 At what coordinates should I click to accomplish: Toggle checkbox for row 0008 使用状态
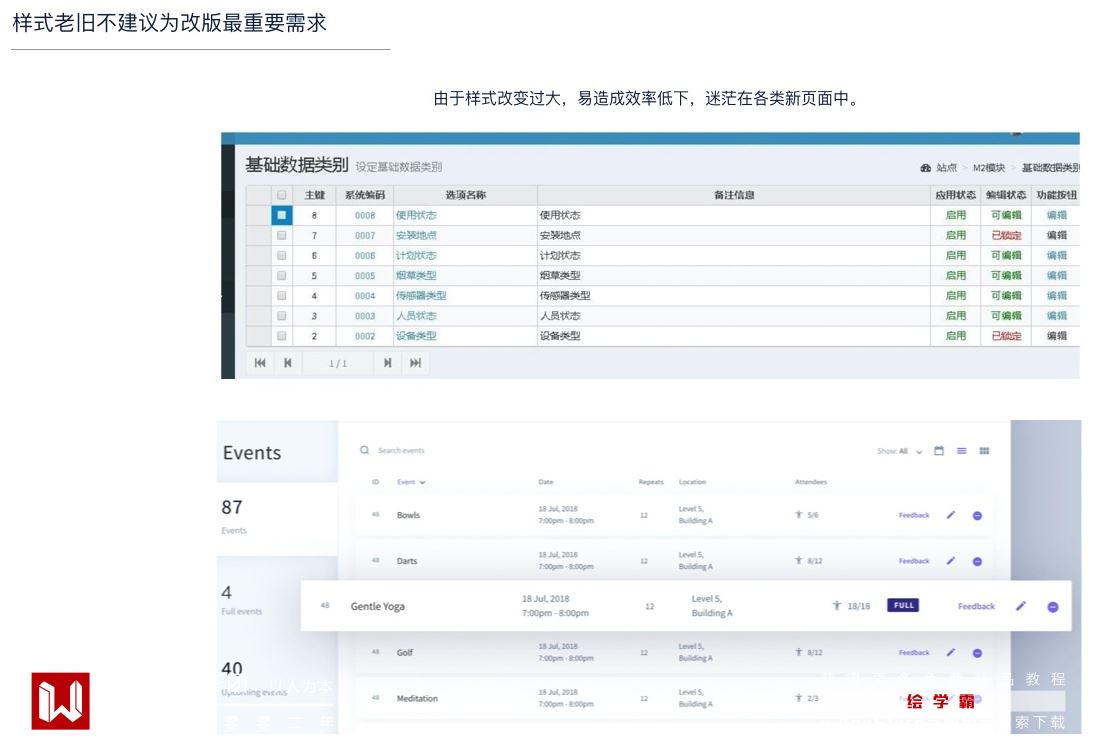[x=281, y=215]
